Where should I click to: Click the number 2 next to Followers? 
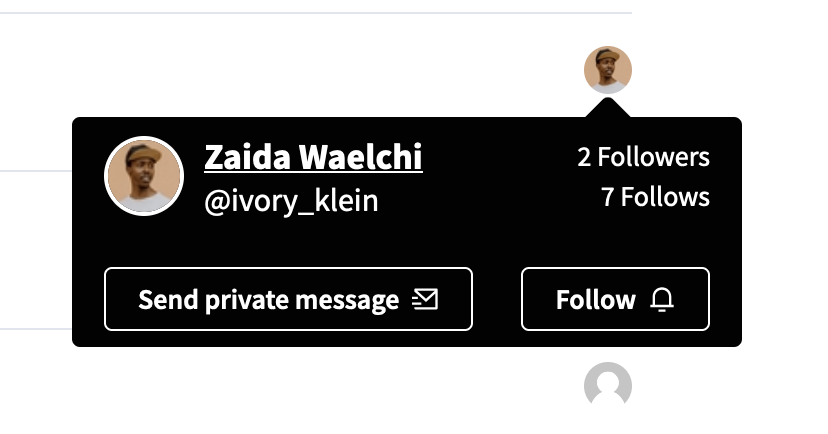[584, 157]
